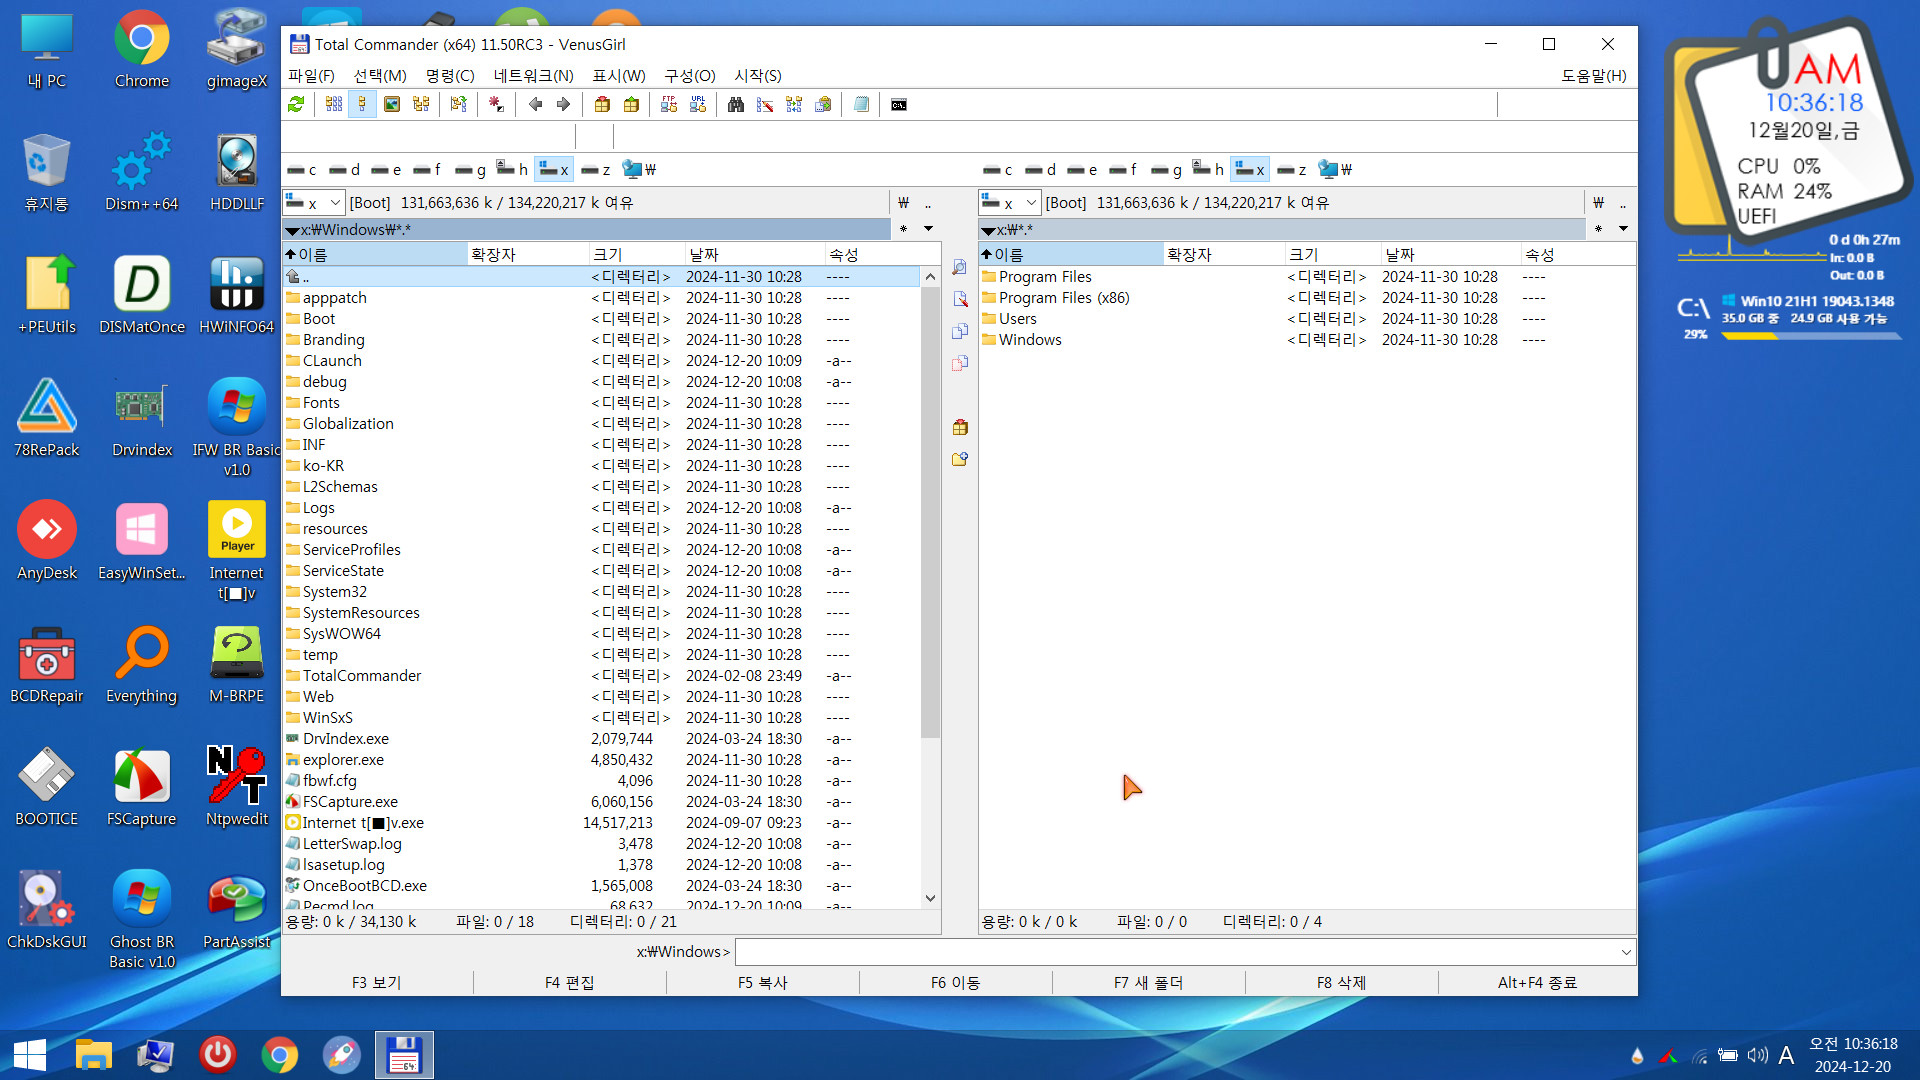Image resolution: width=1920 pixels, height=1080 pixels.
Task: Click right panel x:\ path triangle
Action: [988, 230]
